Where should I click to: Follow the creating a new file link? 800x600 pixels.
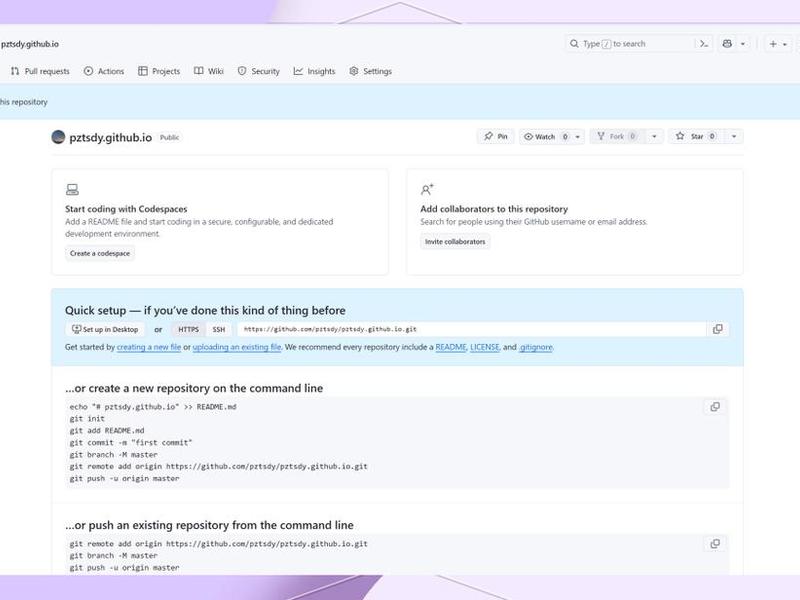149,347
